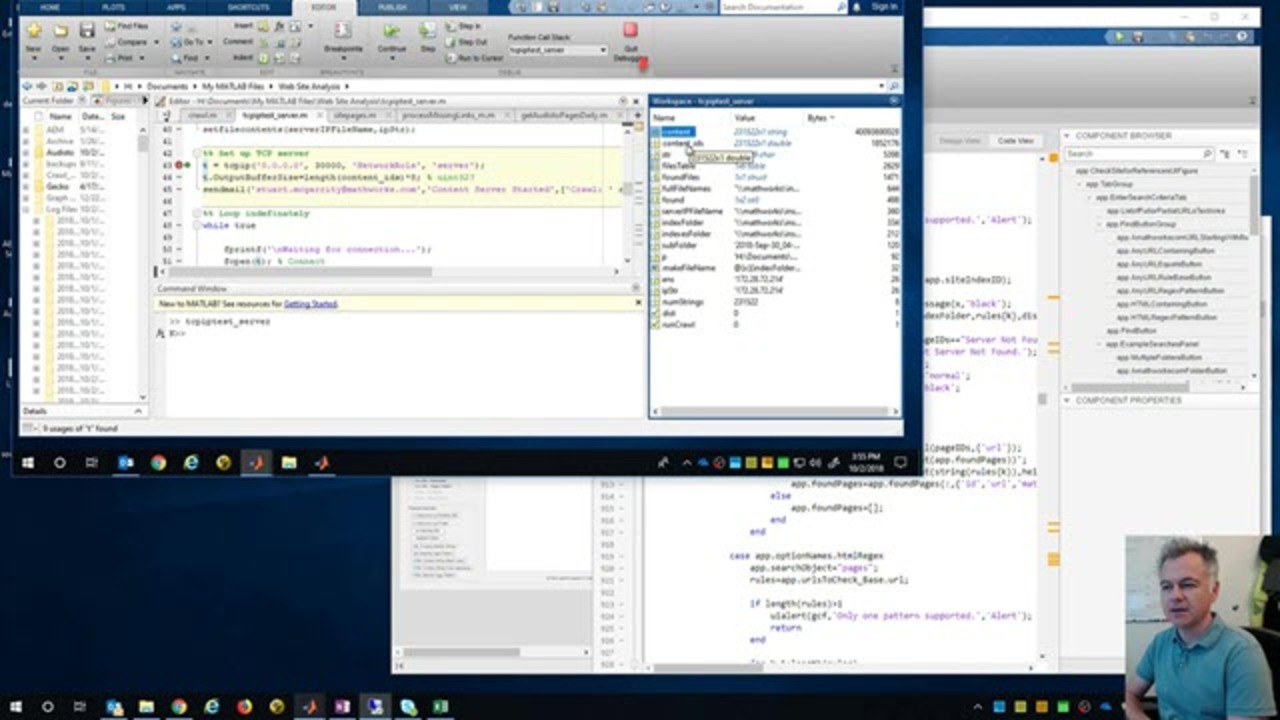
Task: Click the Quit Debugging stop icon
Action: pyautogui.click(x=630, y=32)
